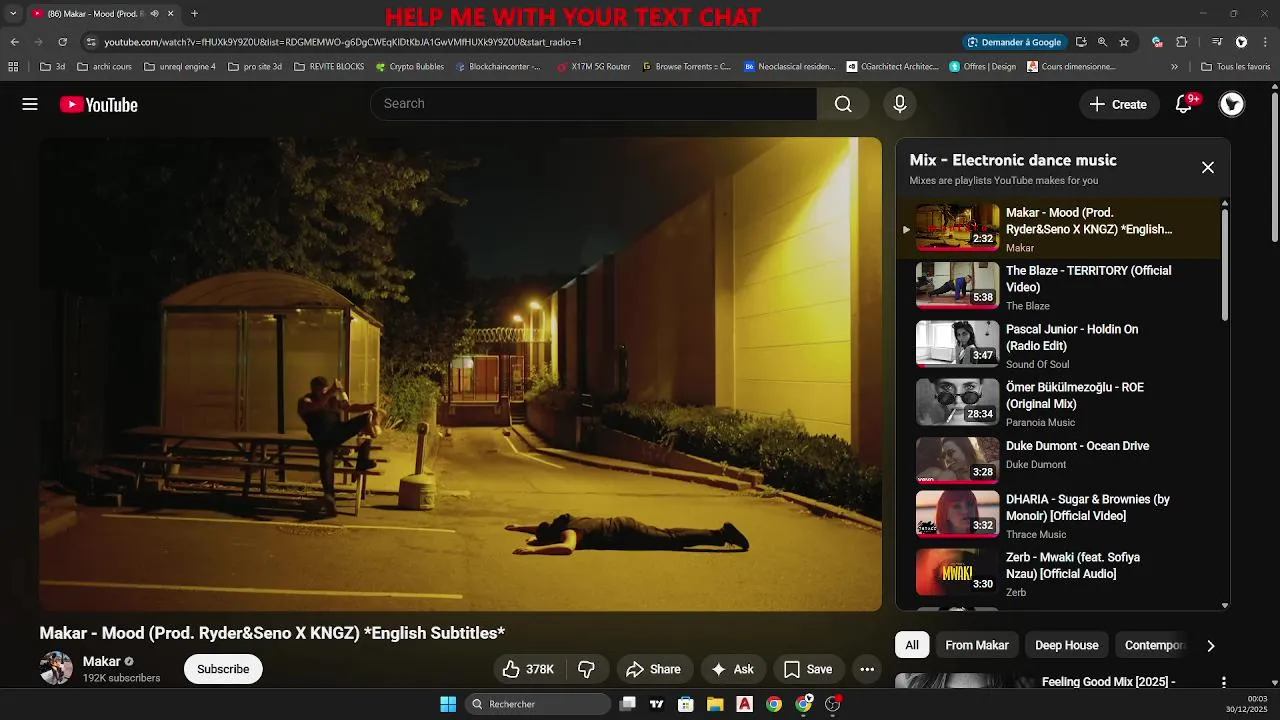Show more hidden bookmarks chevron
This screenshot has width=1280, height=720.
(x=1175, y=67)
